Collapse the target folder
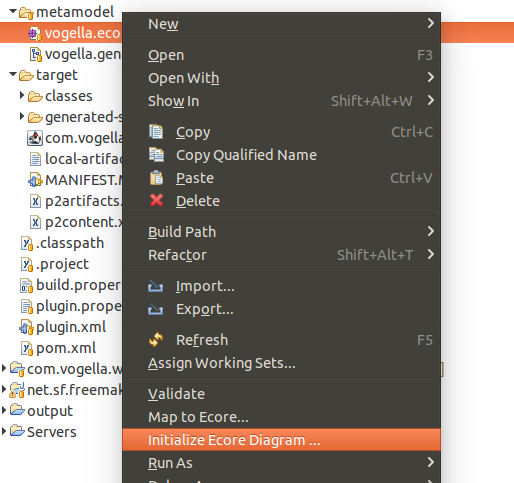This screenshot has width=514, height=483. [x=13, y=74]
